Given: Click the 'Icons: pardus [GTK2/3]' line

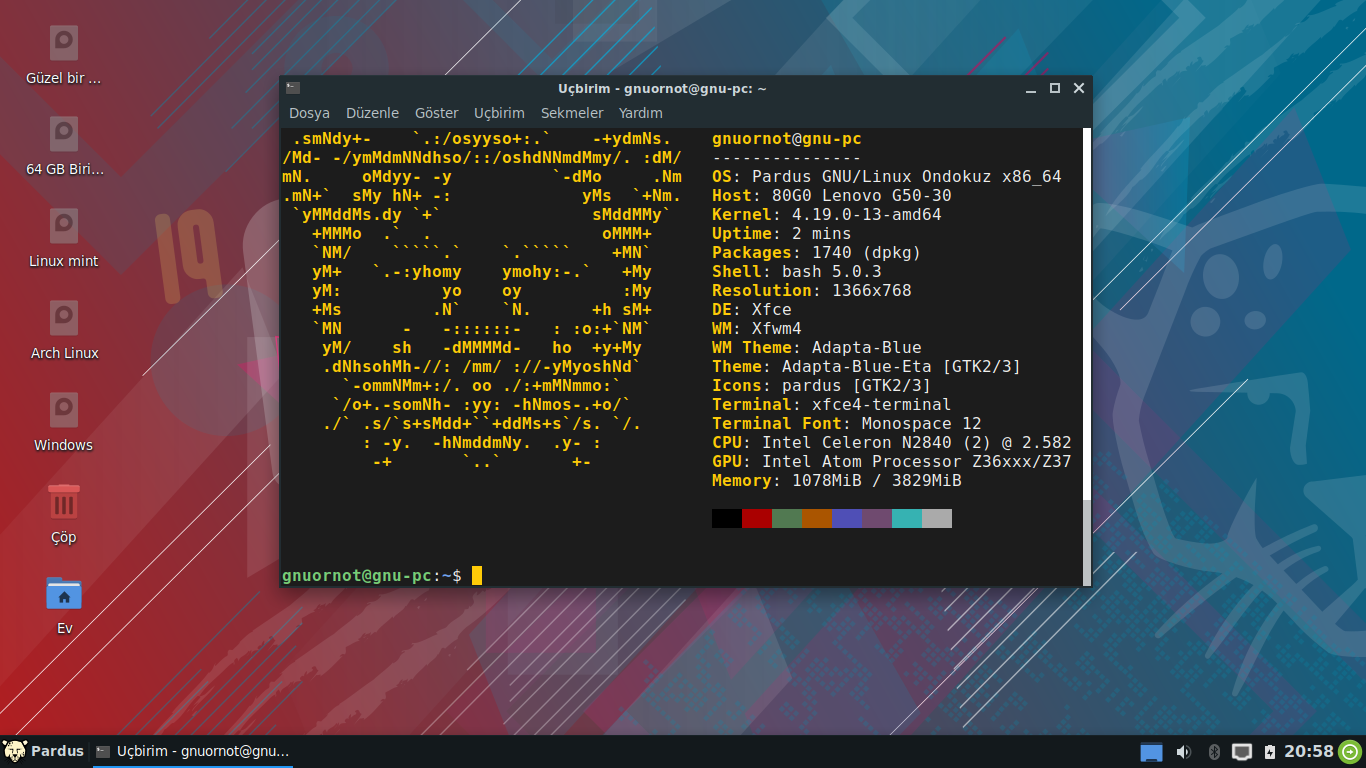Looking at the screenshot, I should coord(822,386).
